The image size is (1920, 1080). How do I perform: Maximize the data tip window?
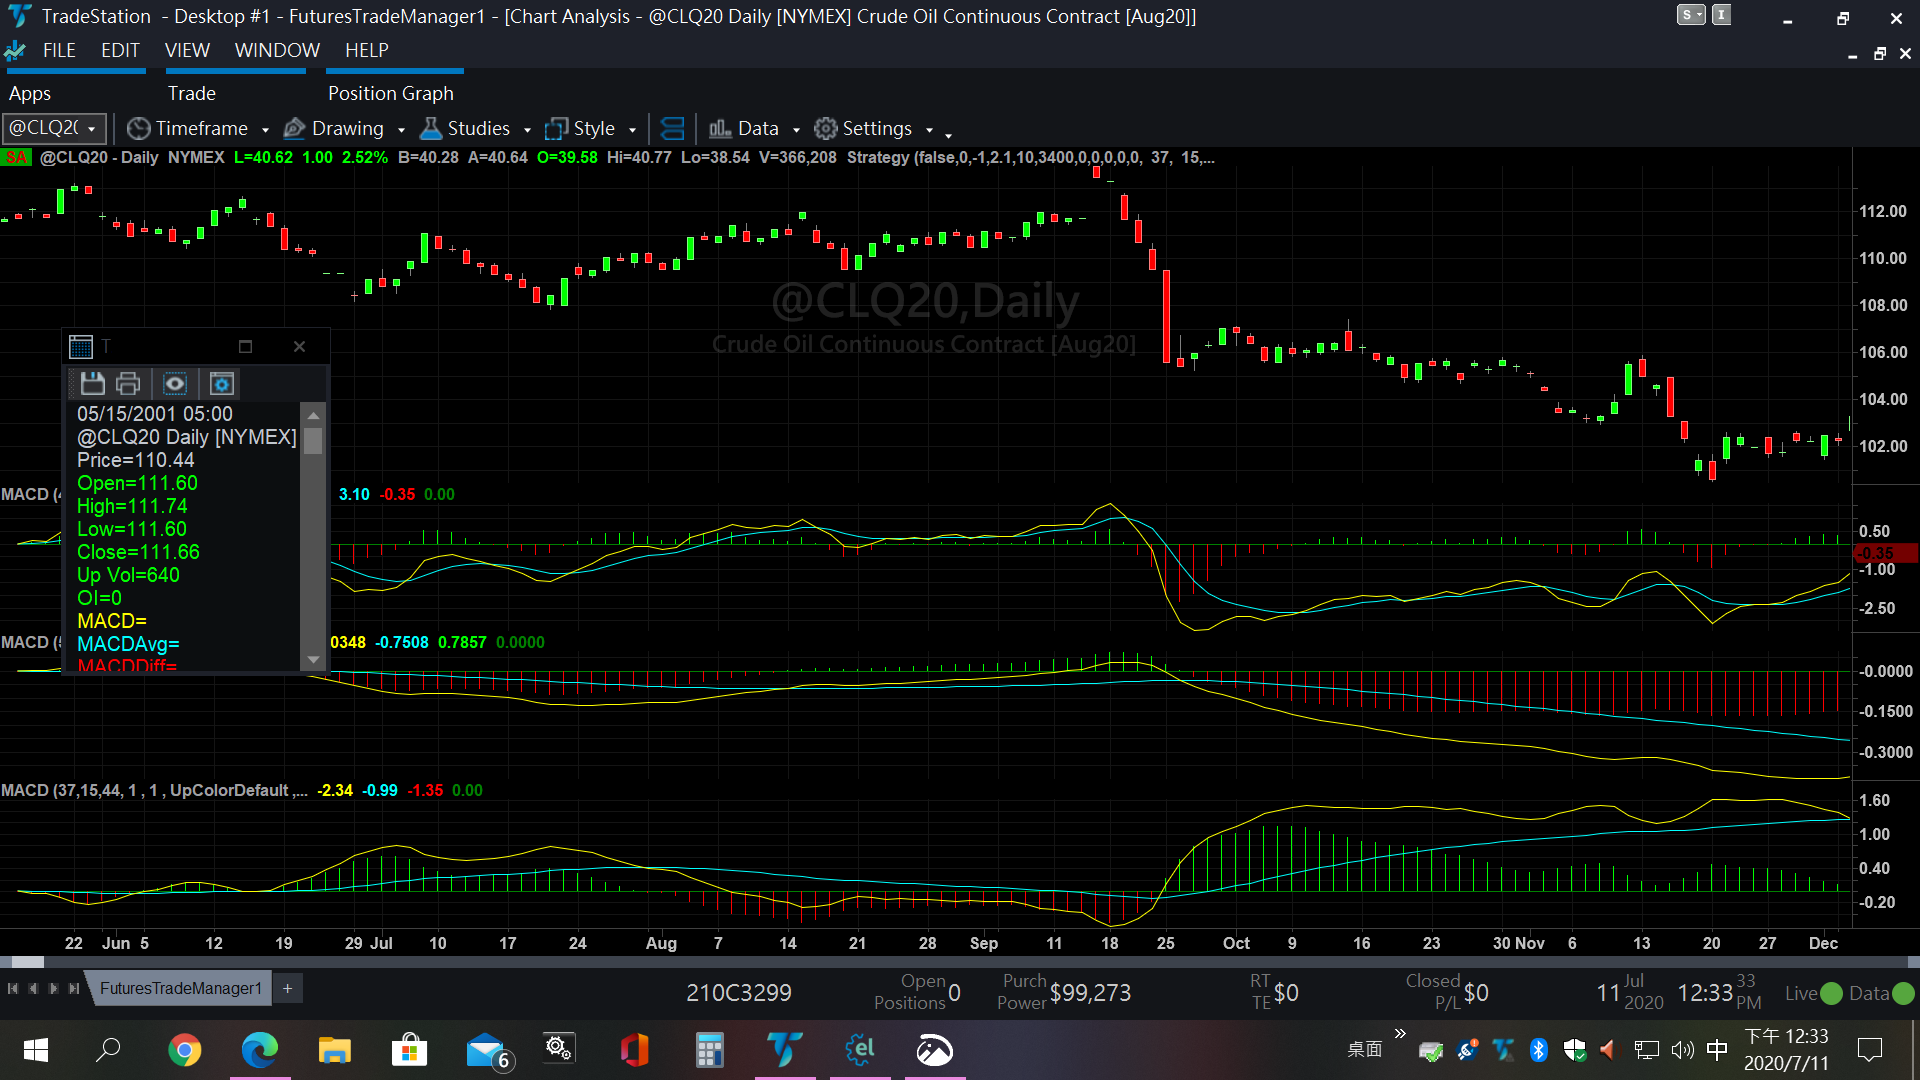(245, 346)
